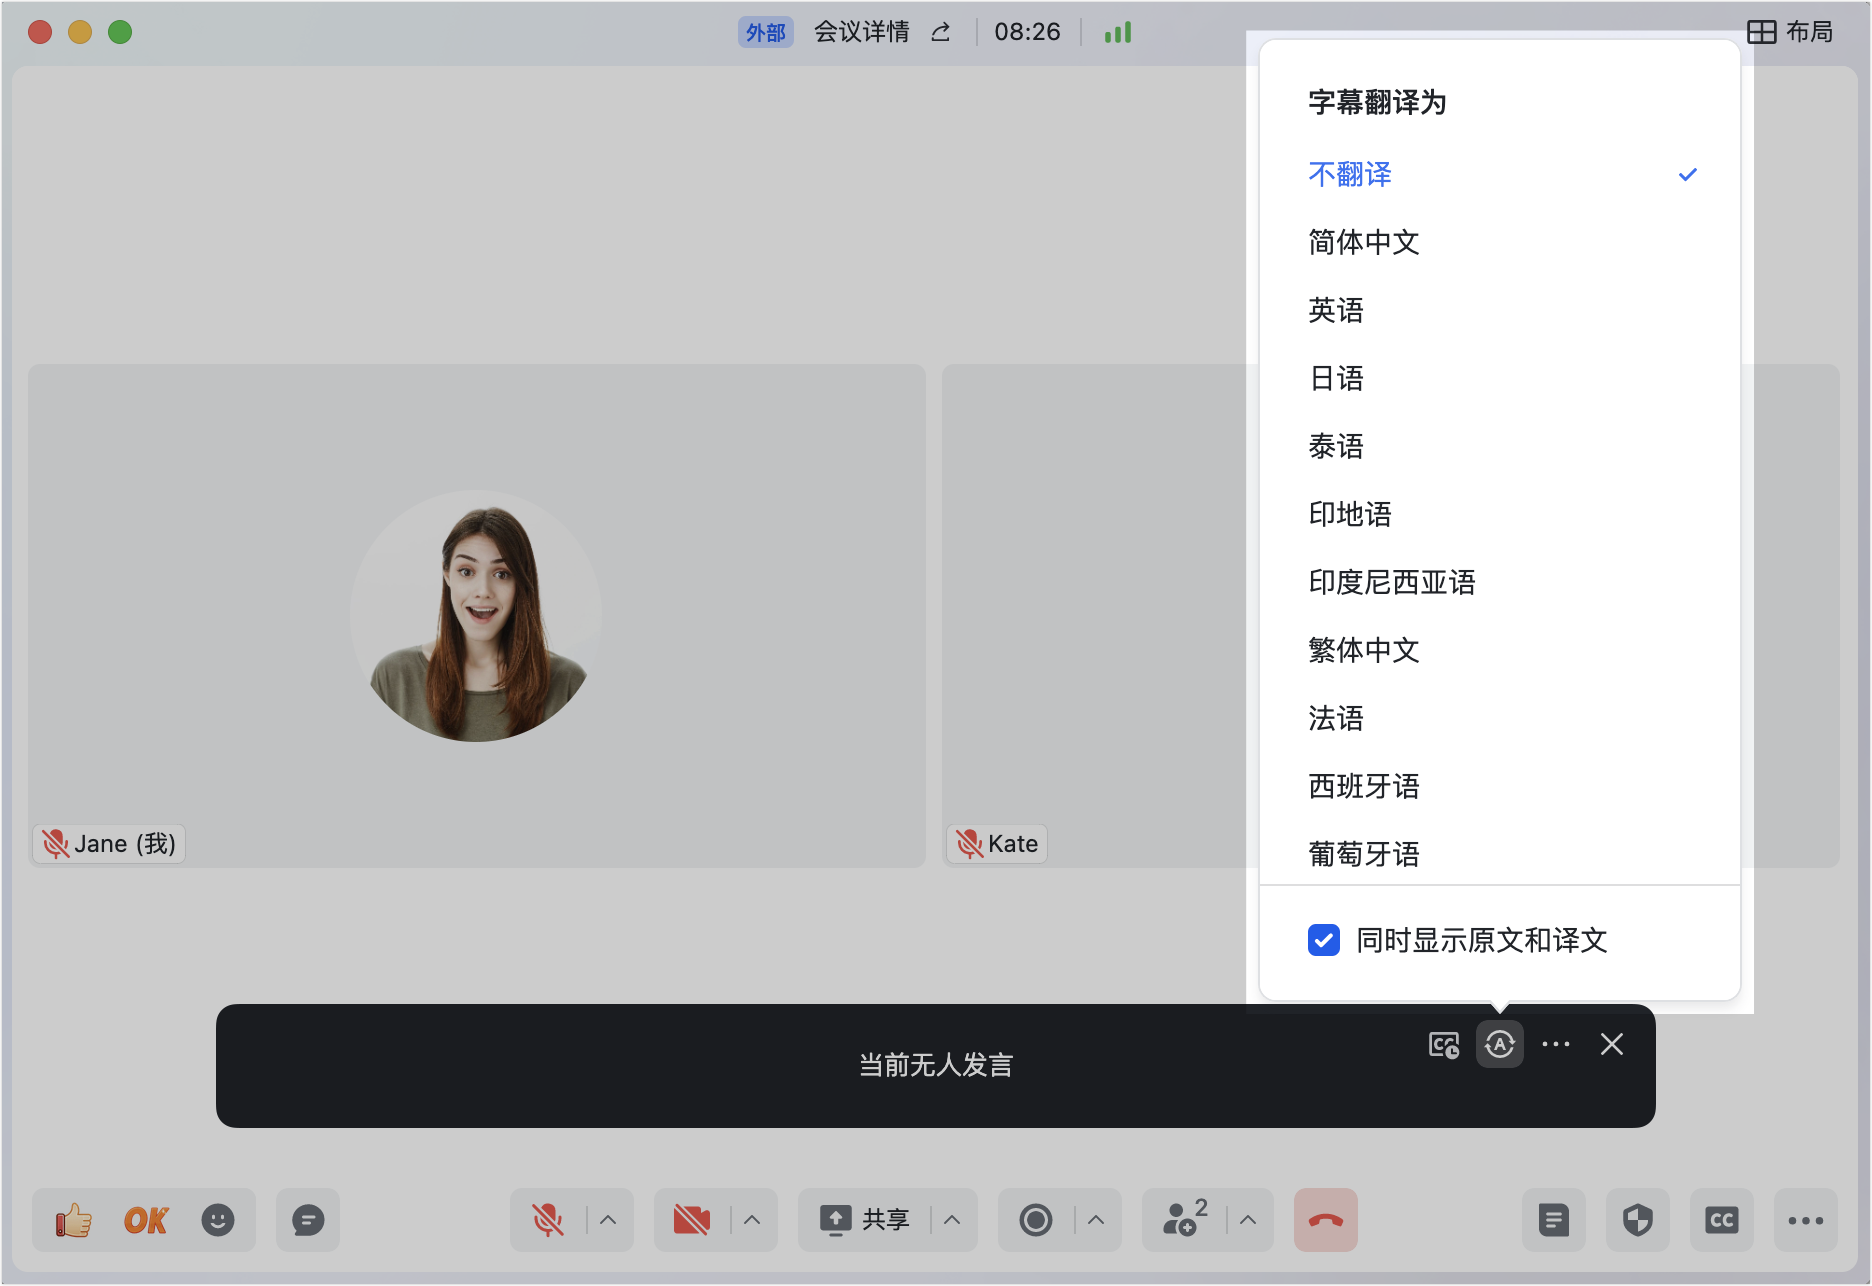
Task: Open subtitle history icon in caption bar
Action: (1443, 1045)
